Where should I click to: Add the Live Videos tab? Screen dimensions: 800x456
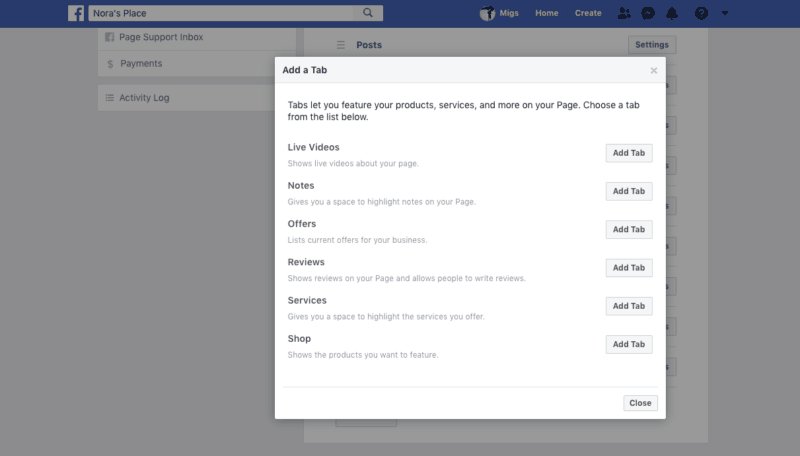point(629,153)
